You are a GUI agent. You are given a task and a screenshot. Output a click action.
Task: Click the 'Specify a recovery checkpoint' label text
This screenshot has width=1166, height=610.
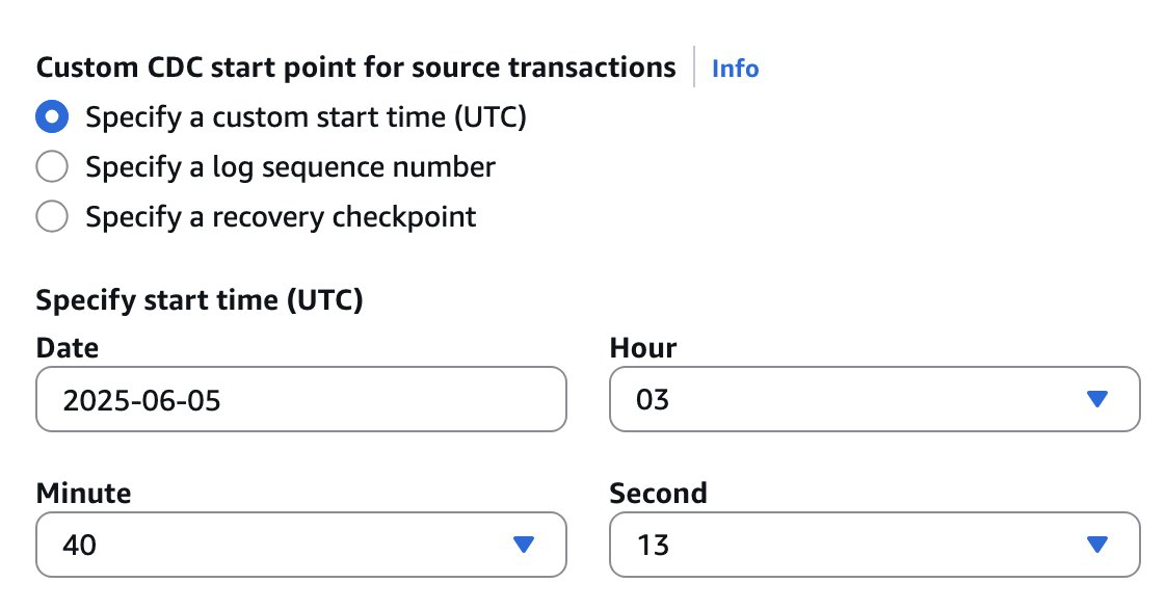pos(280,217)
